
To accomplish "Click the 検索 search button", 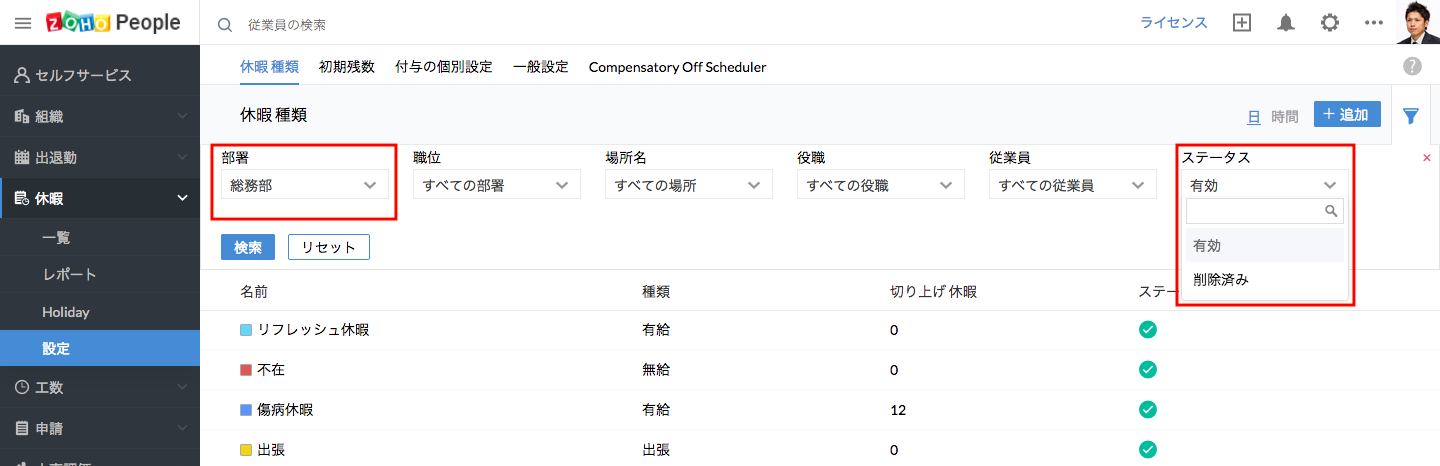I will click(x=248, y=247).
